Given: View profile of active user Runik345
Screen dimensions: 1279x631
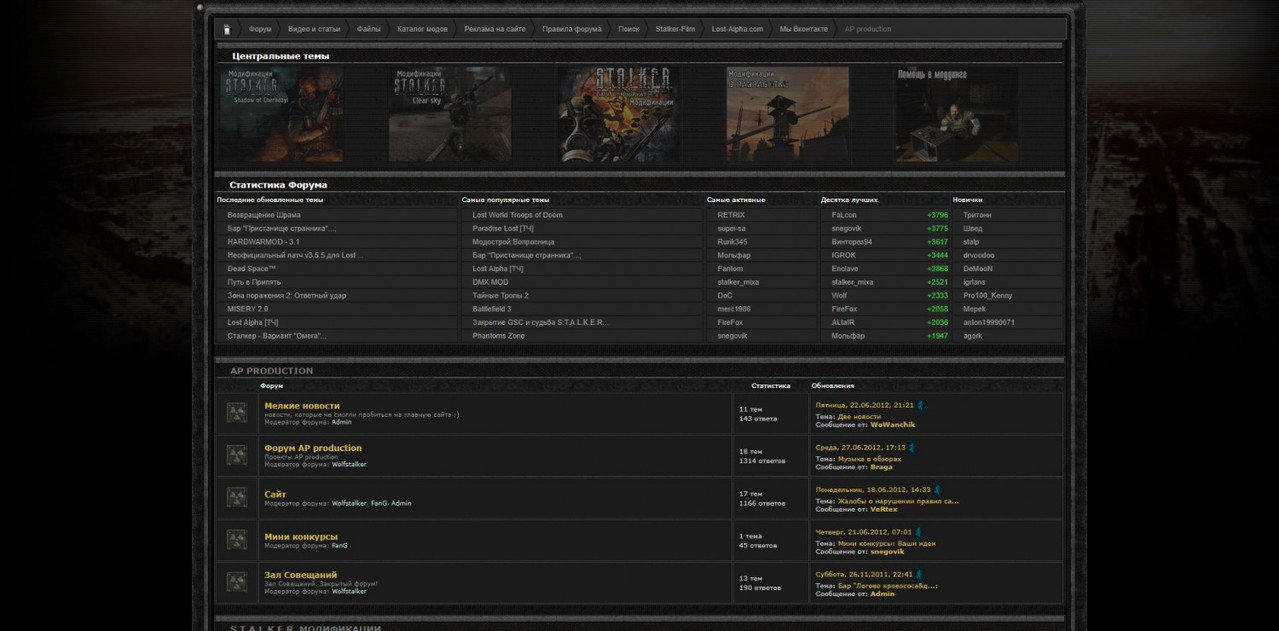Looking at the screenshot, I should tap(733, 242).
